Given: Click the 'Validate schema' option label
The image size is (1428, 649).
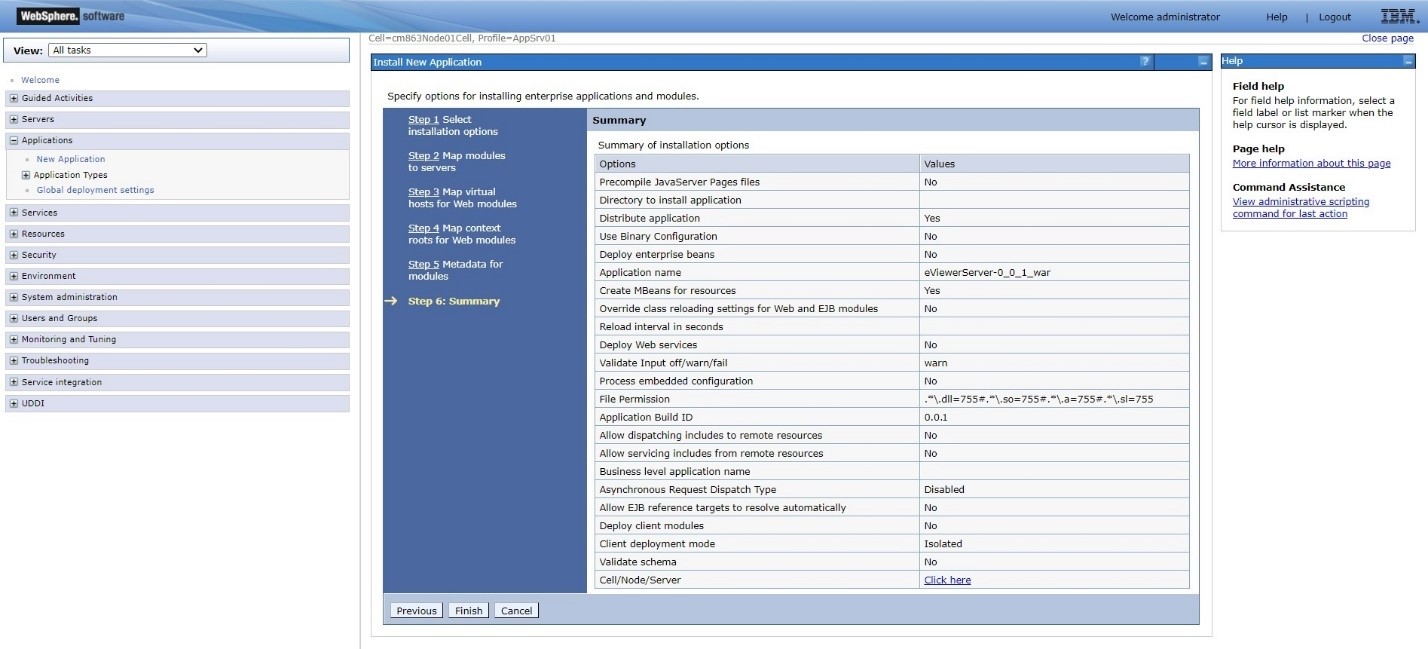Looking at the screenshot, I should coord(639,562).
